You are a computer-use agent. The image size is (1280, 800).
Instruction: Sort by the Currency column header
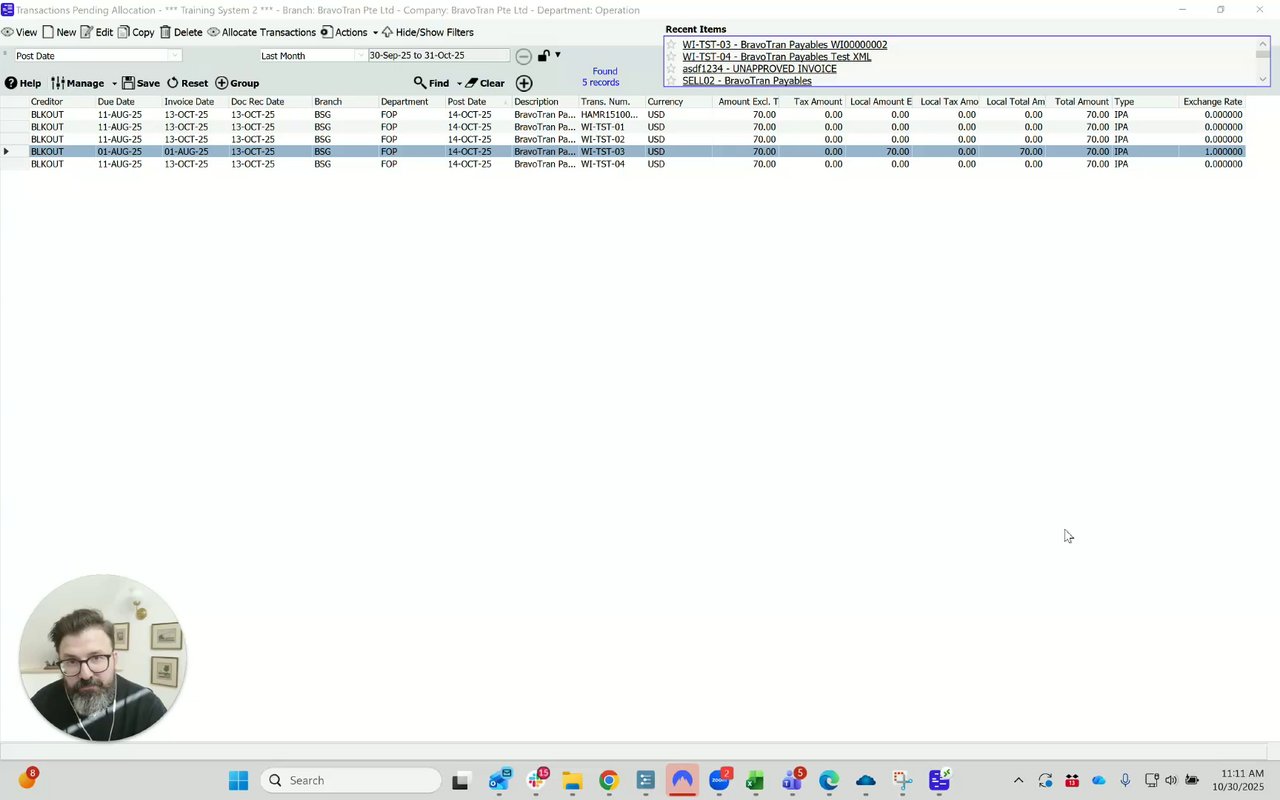click(678, 102)
